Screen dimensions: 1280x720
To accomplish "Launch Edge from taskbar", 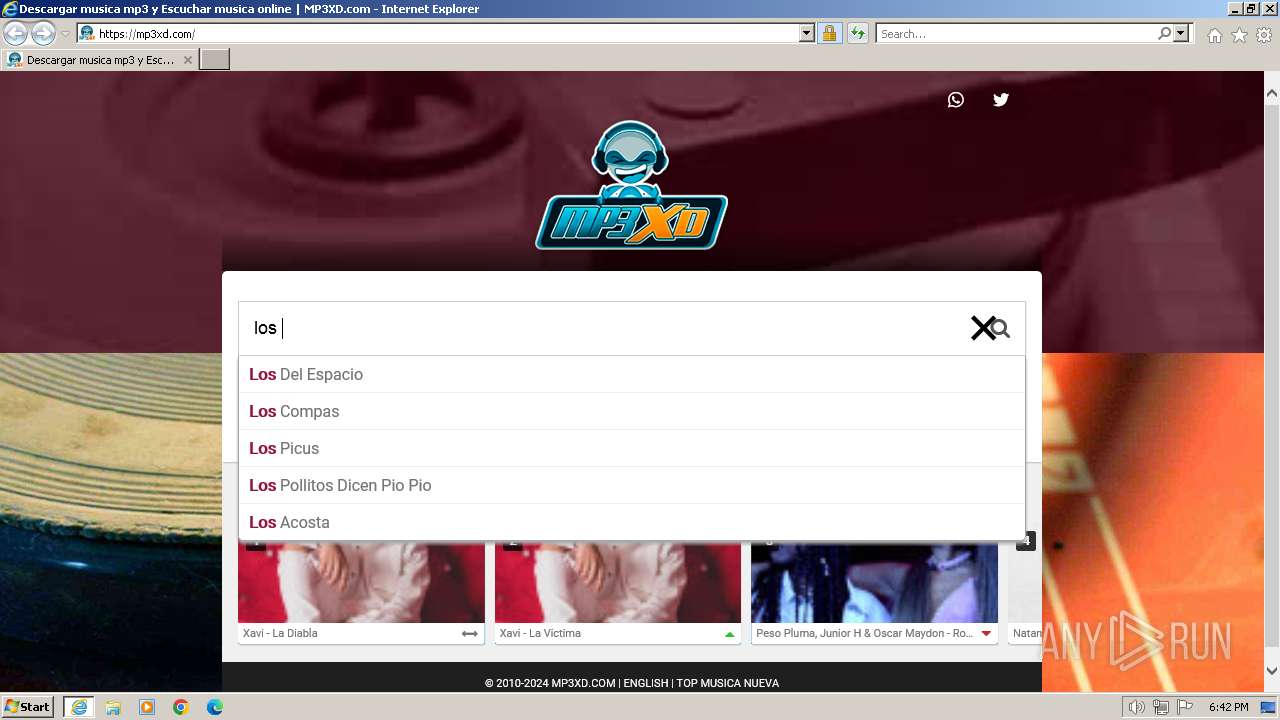I will coord(215,707).
